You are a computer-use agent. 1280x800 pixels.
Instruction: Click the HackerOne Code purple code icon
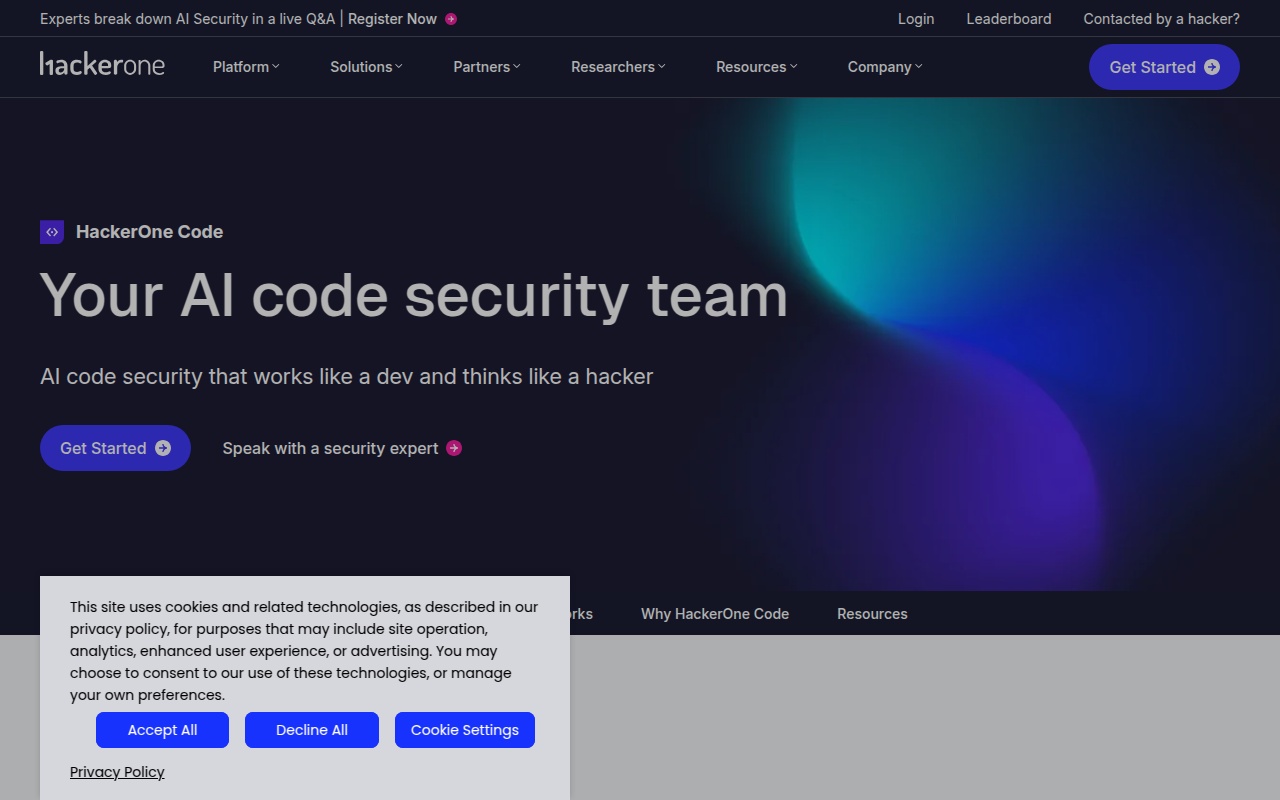pyautogui.click(x=52, y=232)
